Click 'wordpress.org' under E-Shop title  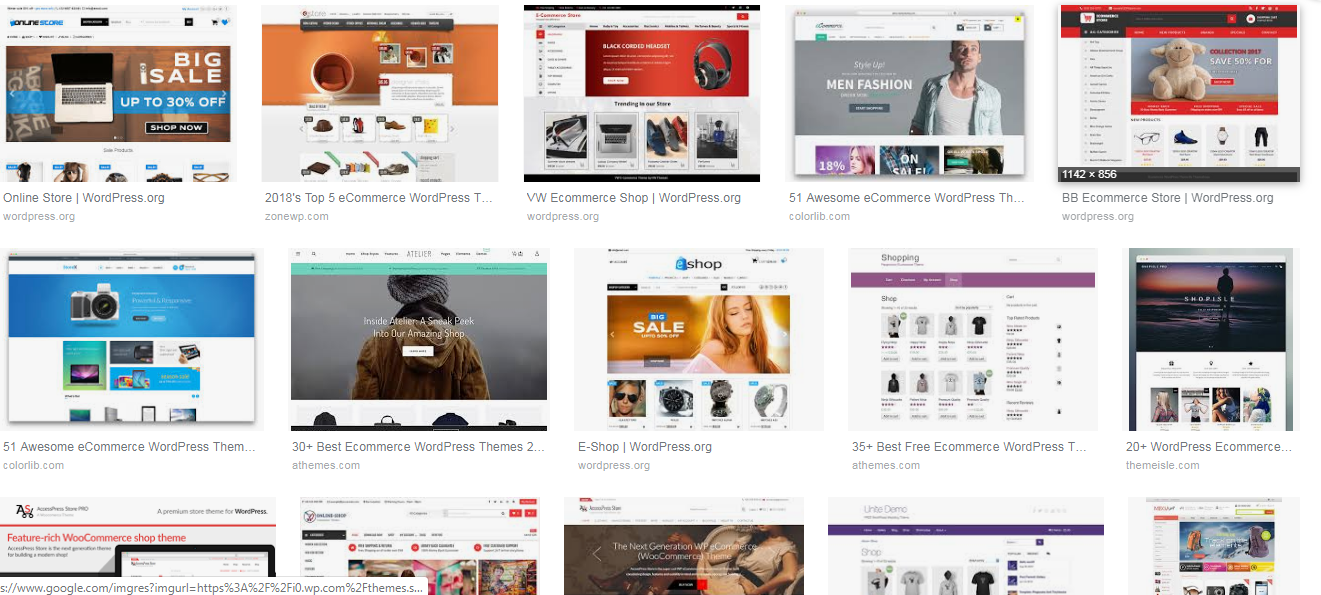coord(614,465)
